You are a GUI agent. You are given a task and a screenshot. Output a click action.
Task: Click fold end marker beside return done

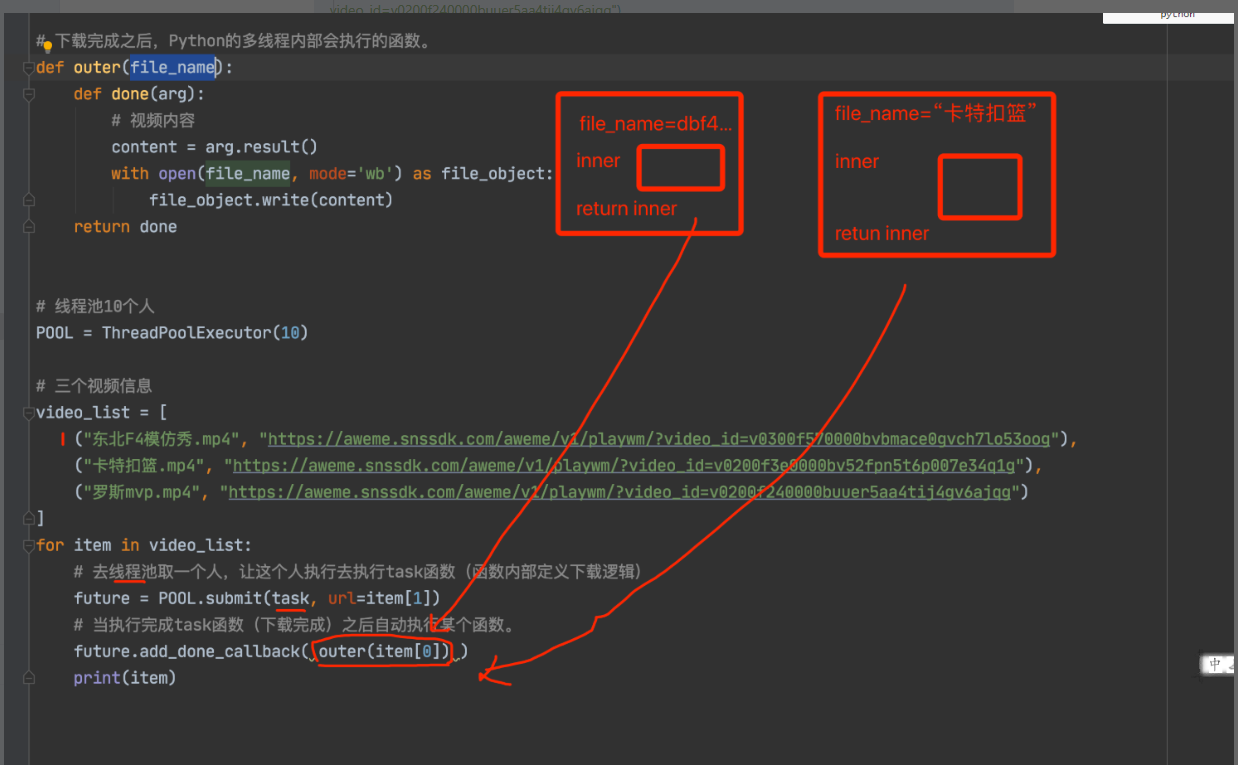(x=28, y=227)
